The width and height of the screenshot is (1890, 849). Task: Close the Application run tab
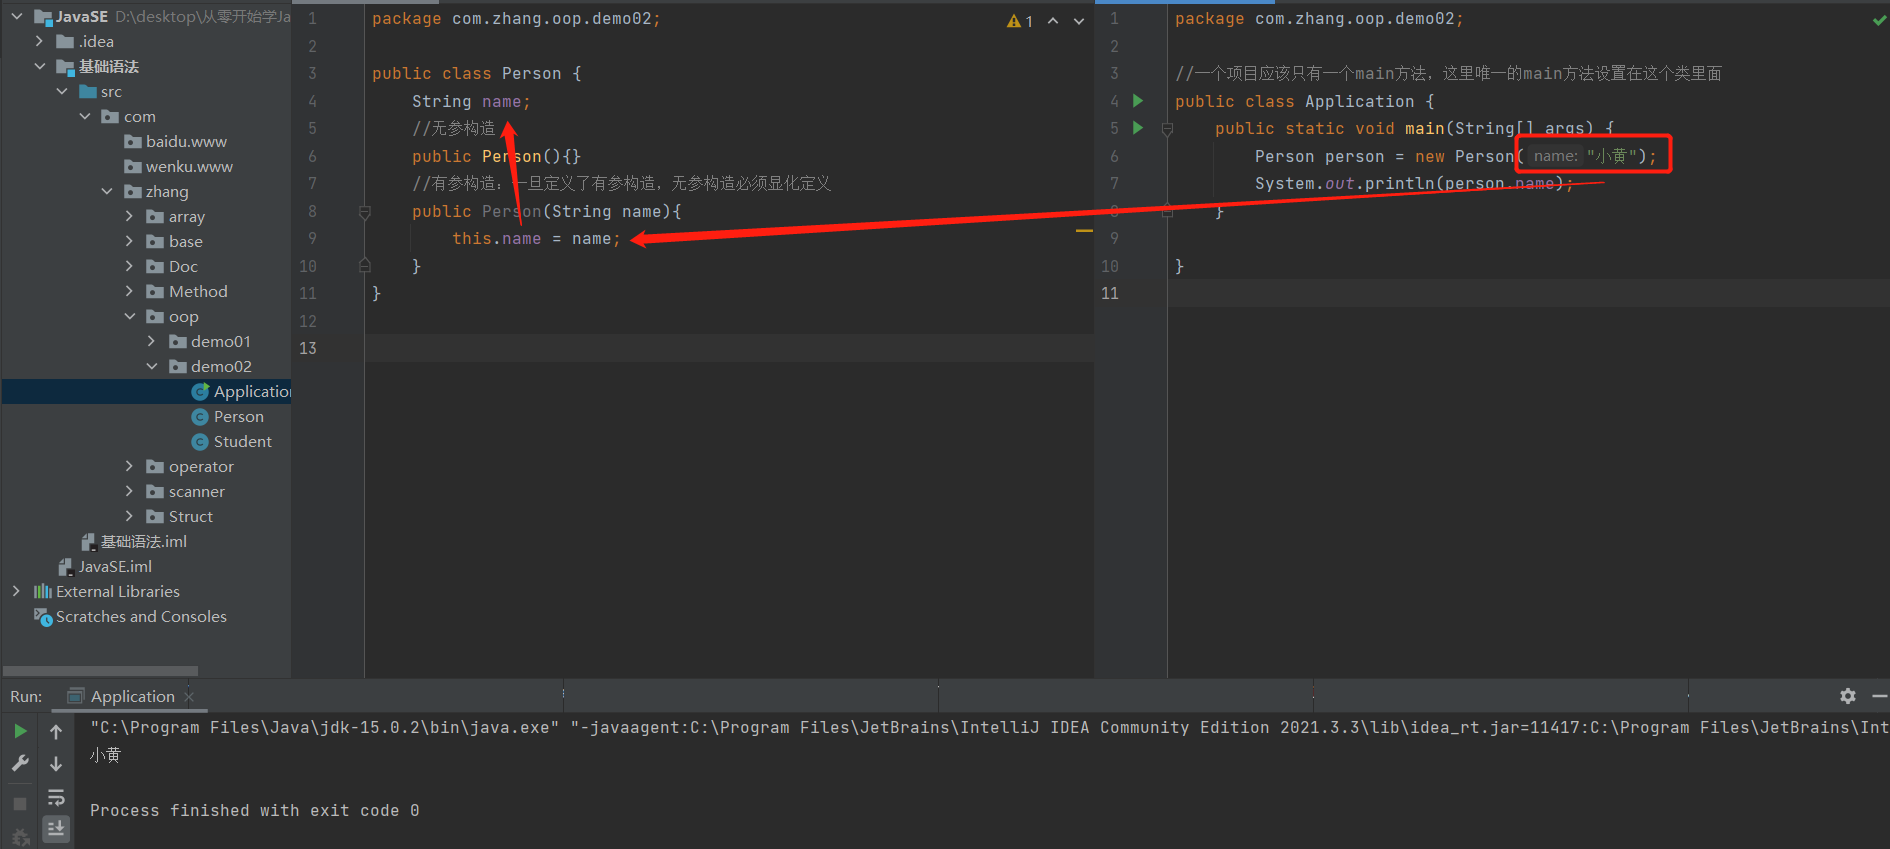tap(189, 697)
